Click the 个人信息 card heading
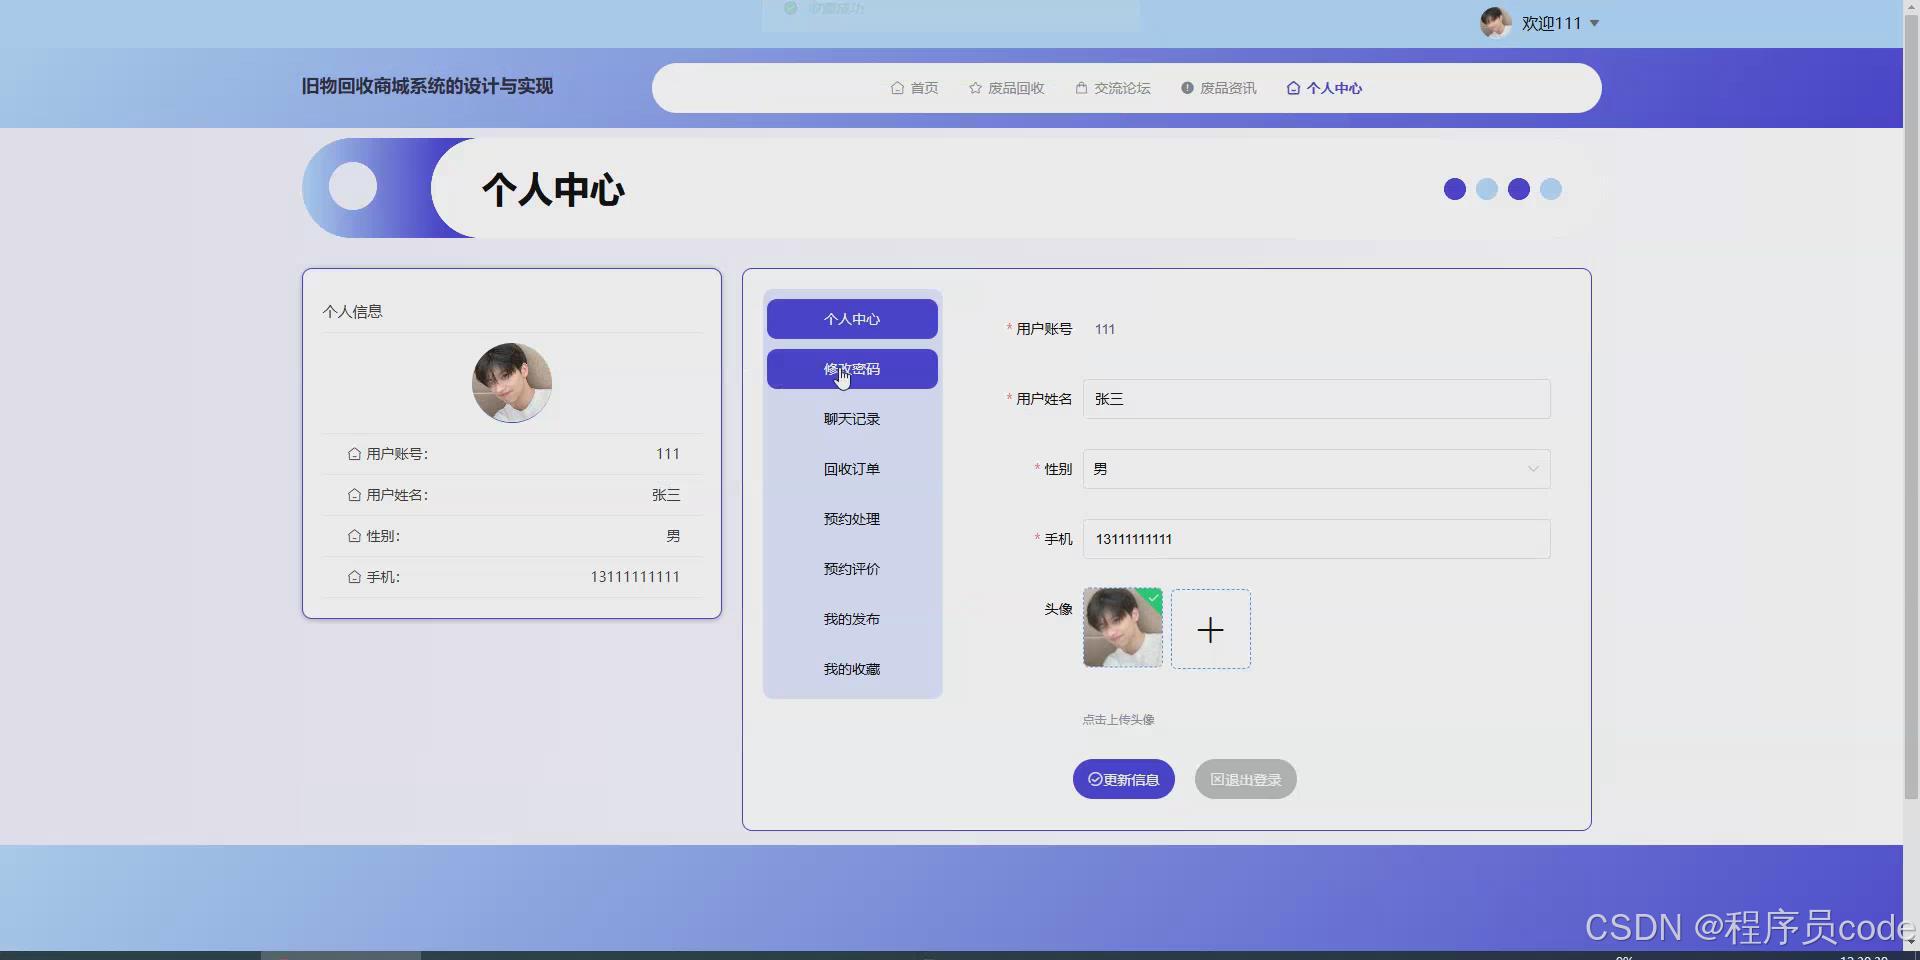The height and width of the screenshot is (960, 1920). coord(352,312)
